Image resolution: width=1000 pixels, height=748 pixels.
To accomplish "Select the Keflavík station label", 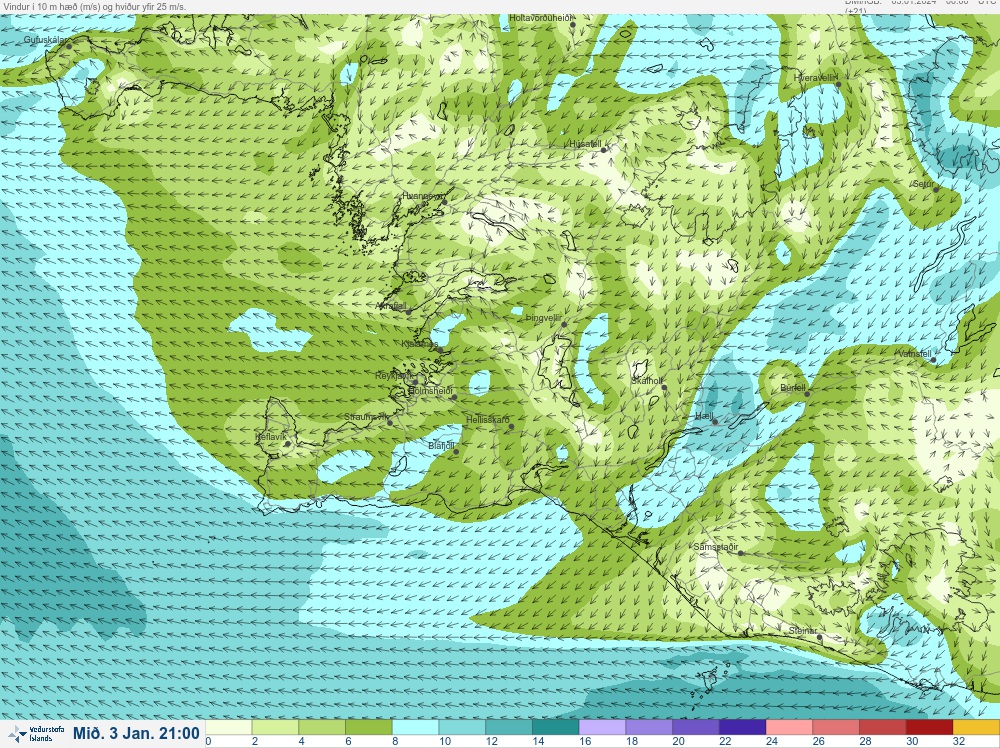I will (x=271, y=437).
